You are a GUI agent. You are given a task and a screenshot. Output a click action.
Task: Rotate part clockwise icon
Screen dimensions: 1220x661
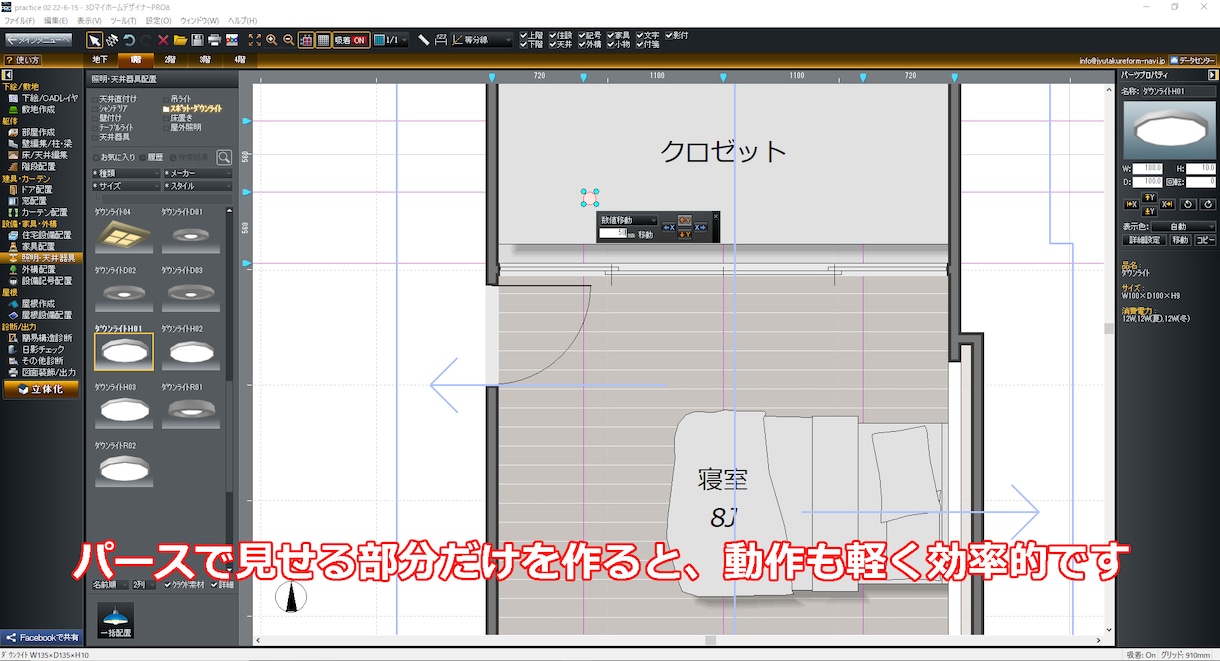click(x=1208, y=204)
